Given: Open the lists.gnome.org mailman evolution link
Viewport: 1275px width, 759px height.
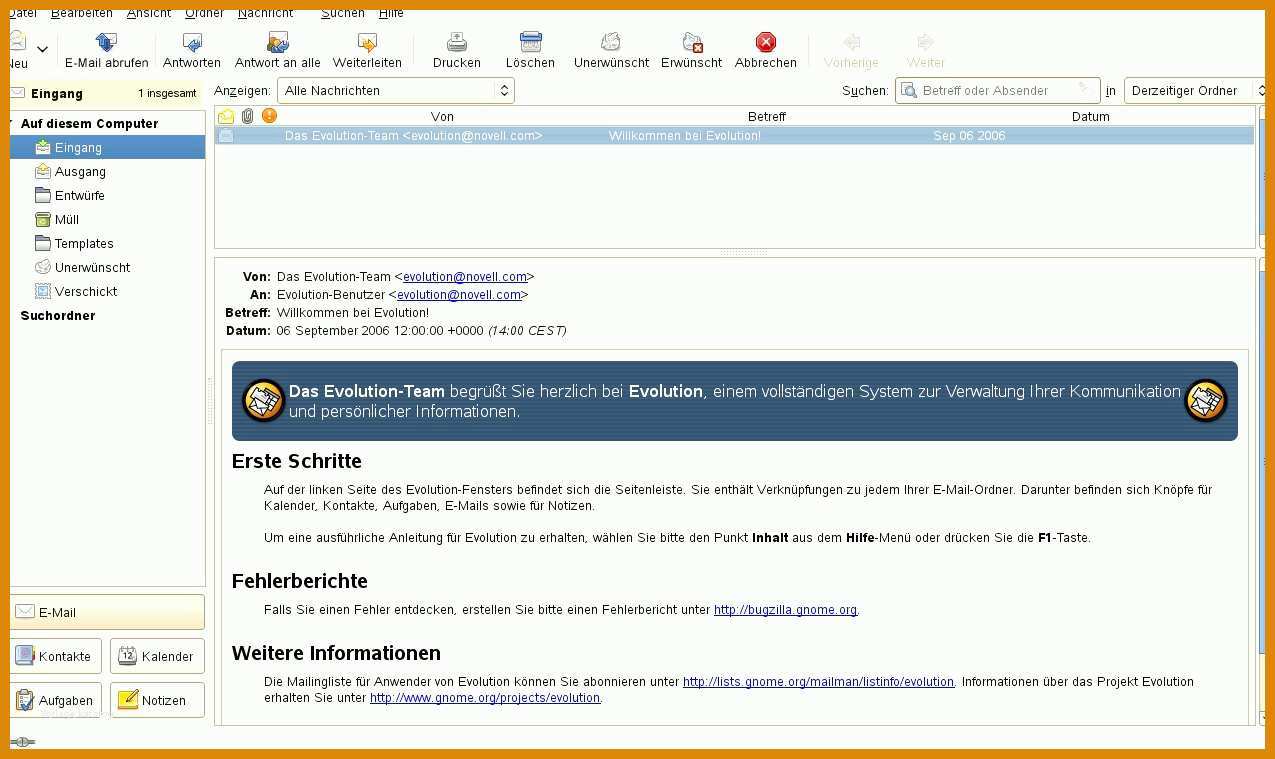Looking at the screenshot, I should pos(818,681).
